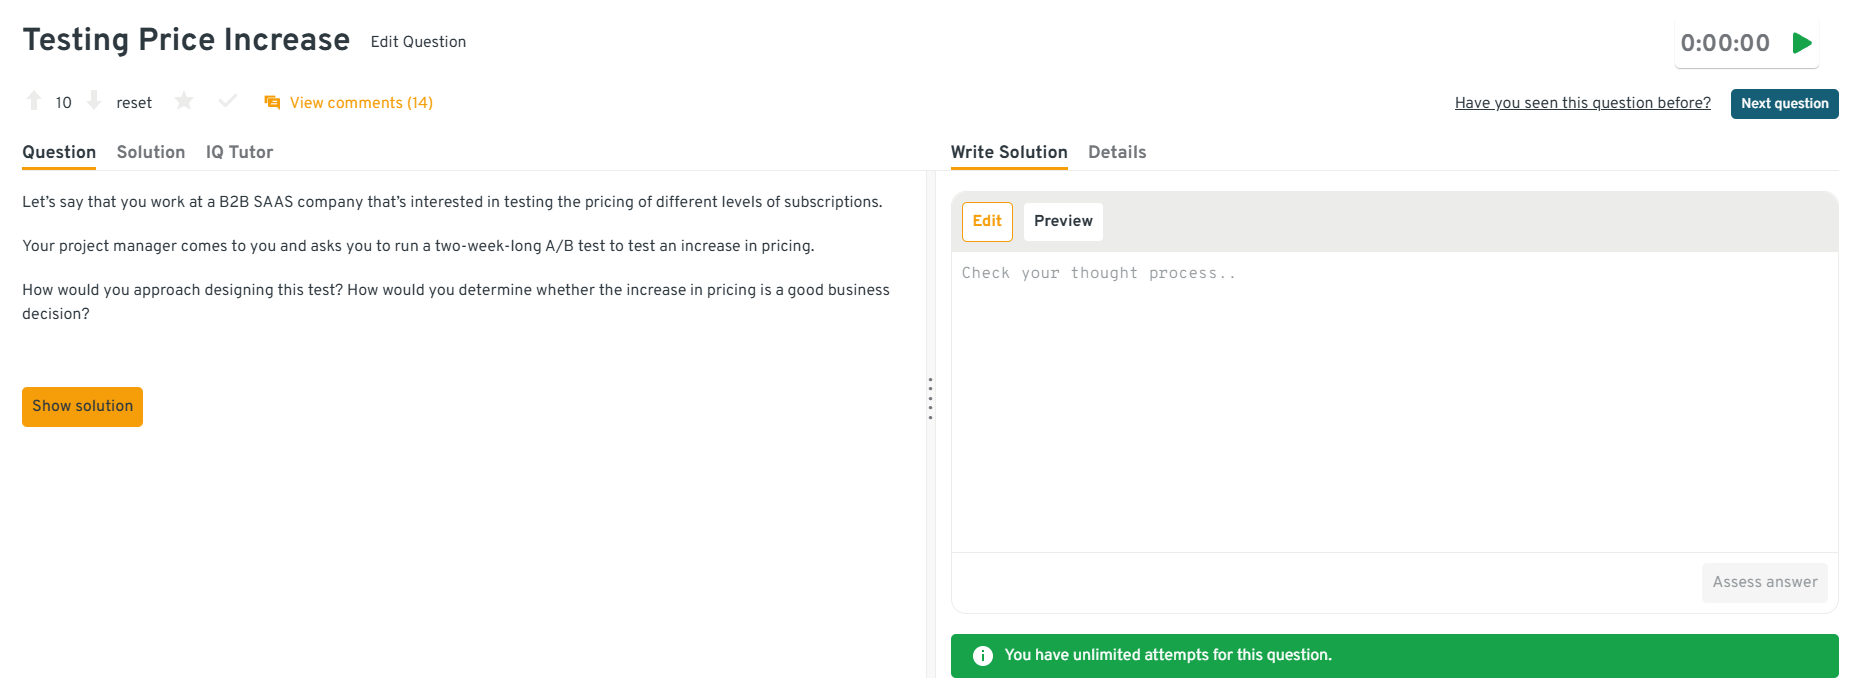1858x697 pixels.
Task: Go to the Next question
Action: [1784, 104]
